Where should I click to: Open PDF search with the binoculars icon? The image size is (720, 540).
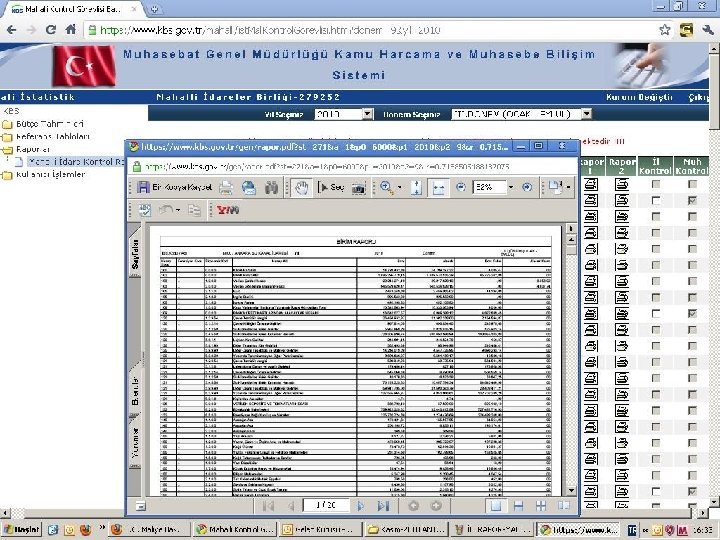pyautogui.click(x=271, y=187)
